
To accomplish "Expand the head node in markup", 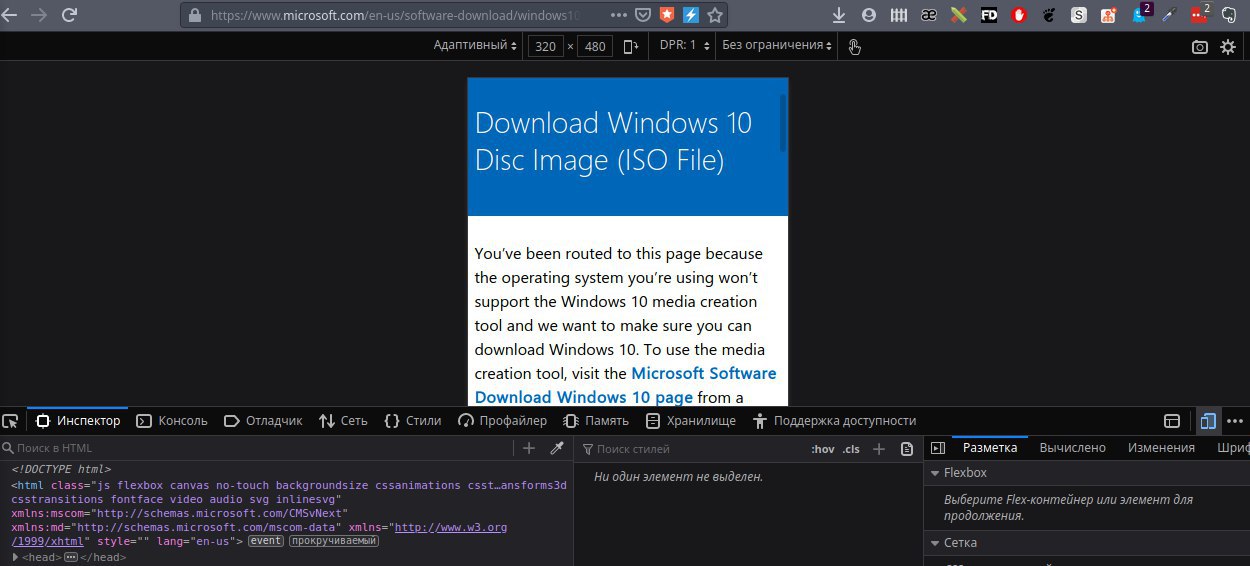I will click(x=15, y=557).
